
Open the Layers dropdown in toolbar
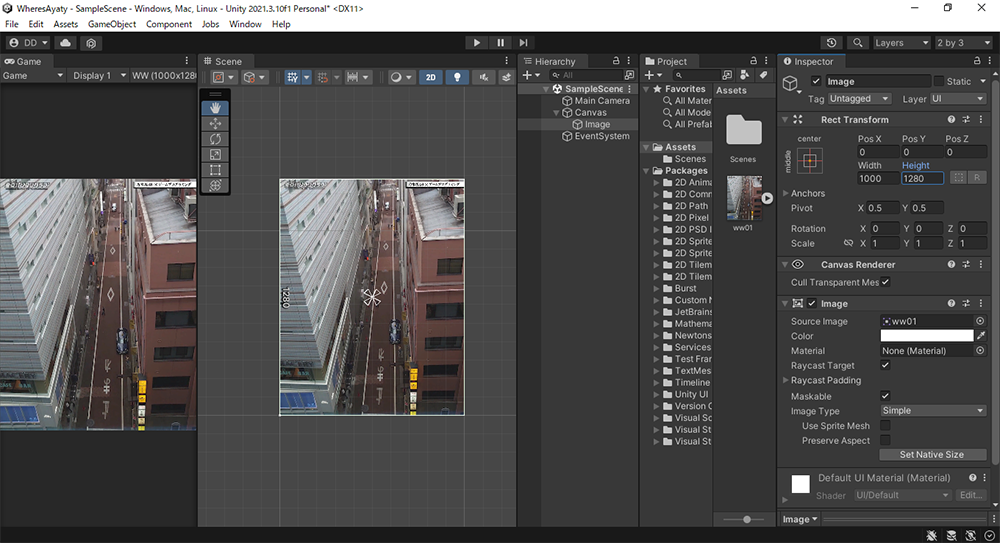pos(900,43)
